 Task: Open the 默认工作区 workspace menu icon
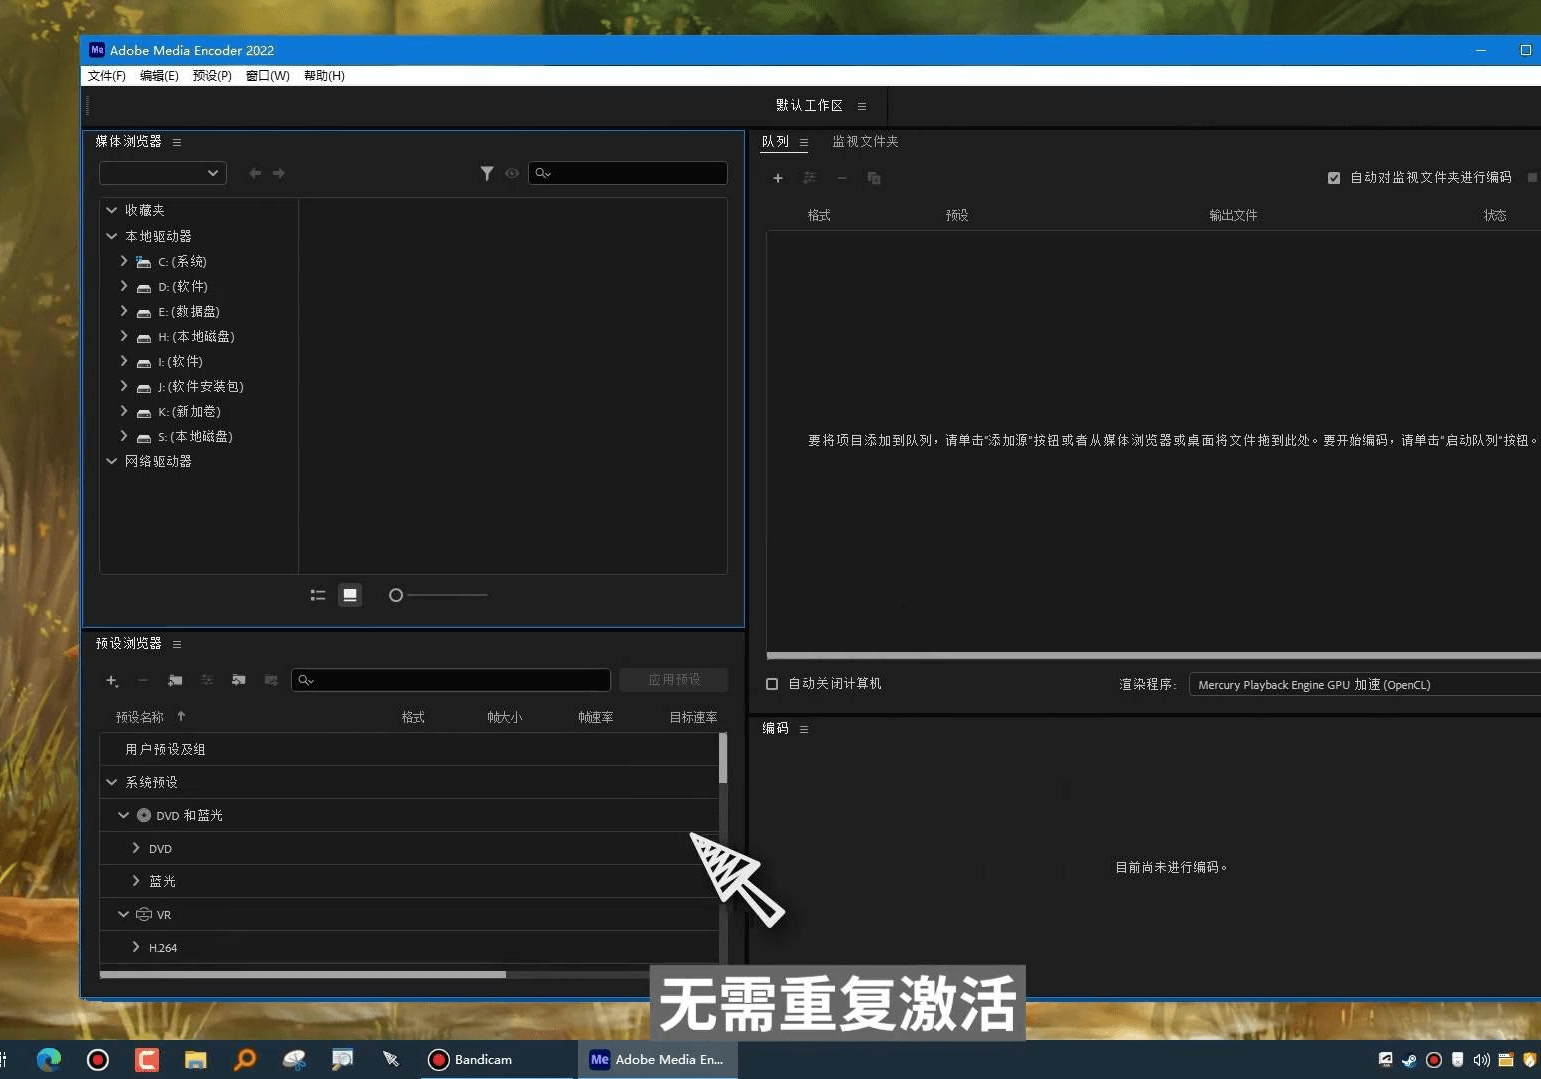click(x=862, y=106)
